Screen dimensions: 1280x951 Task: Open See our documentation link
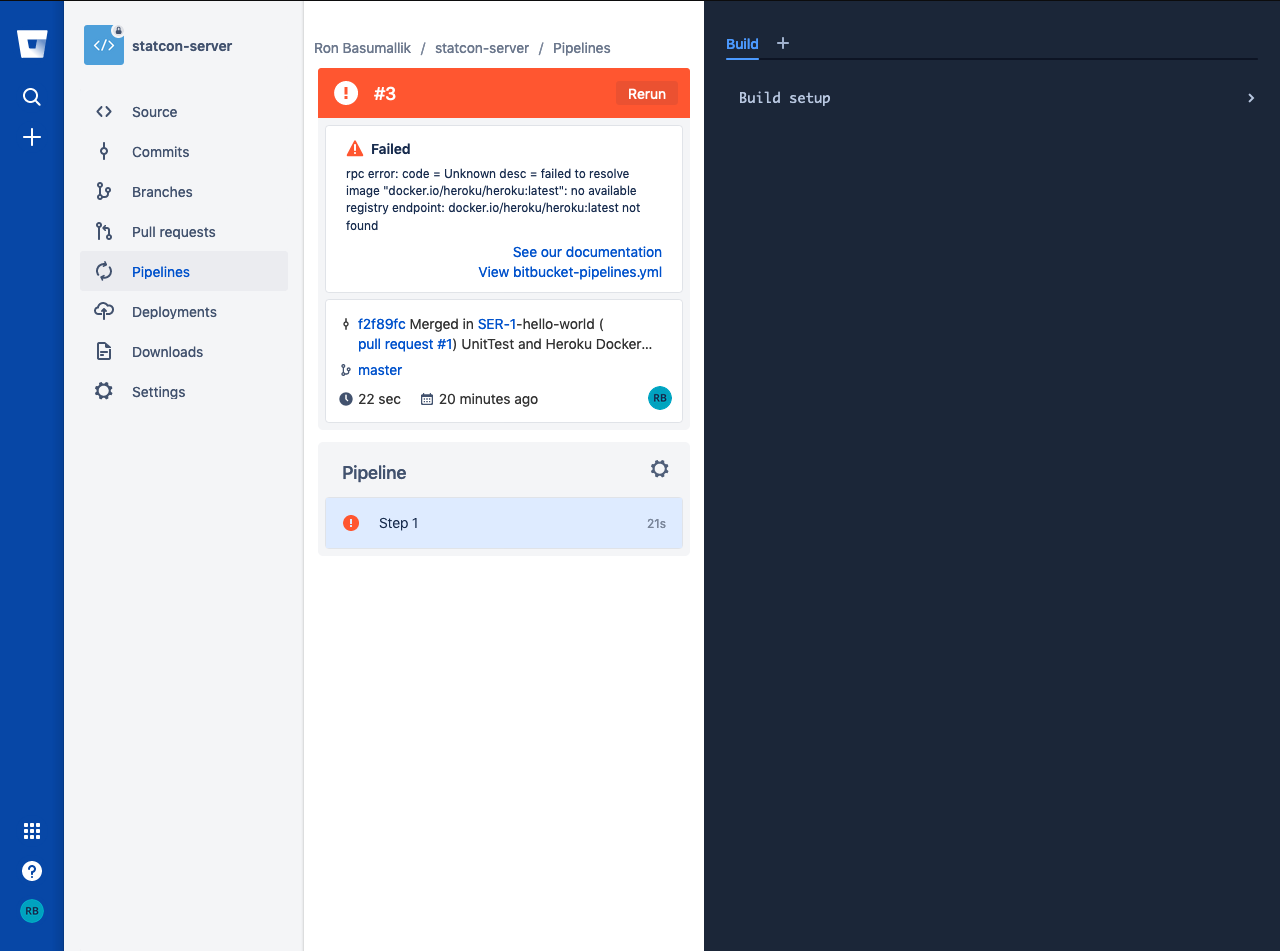tap(587, 252)
